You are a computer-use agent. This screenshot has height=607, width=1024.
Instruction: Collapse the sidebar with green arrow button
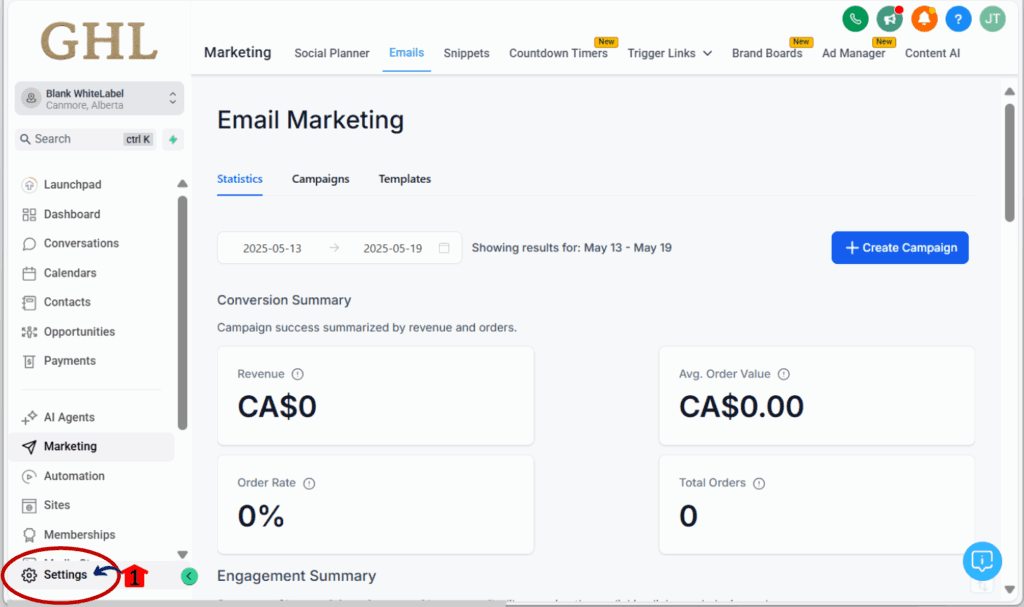tap(189, 576)
